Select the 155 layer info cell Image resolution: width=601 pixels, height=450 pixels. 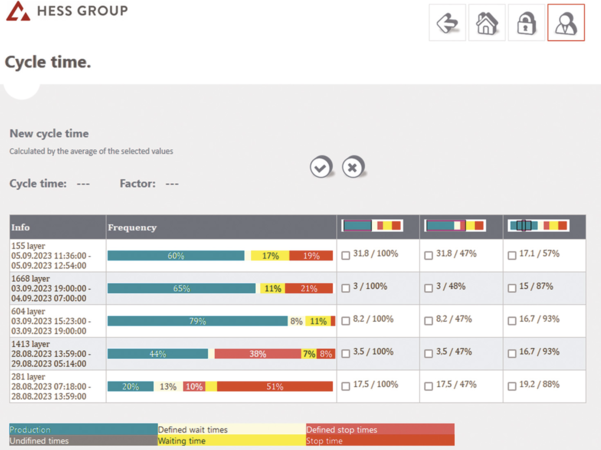[57, 256]
